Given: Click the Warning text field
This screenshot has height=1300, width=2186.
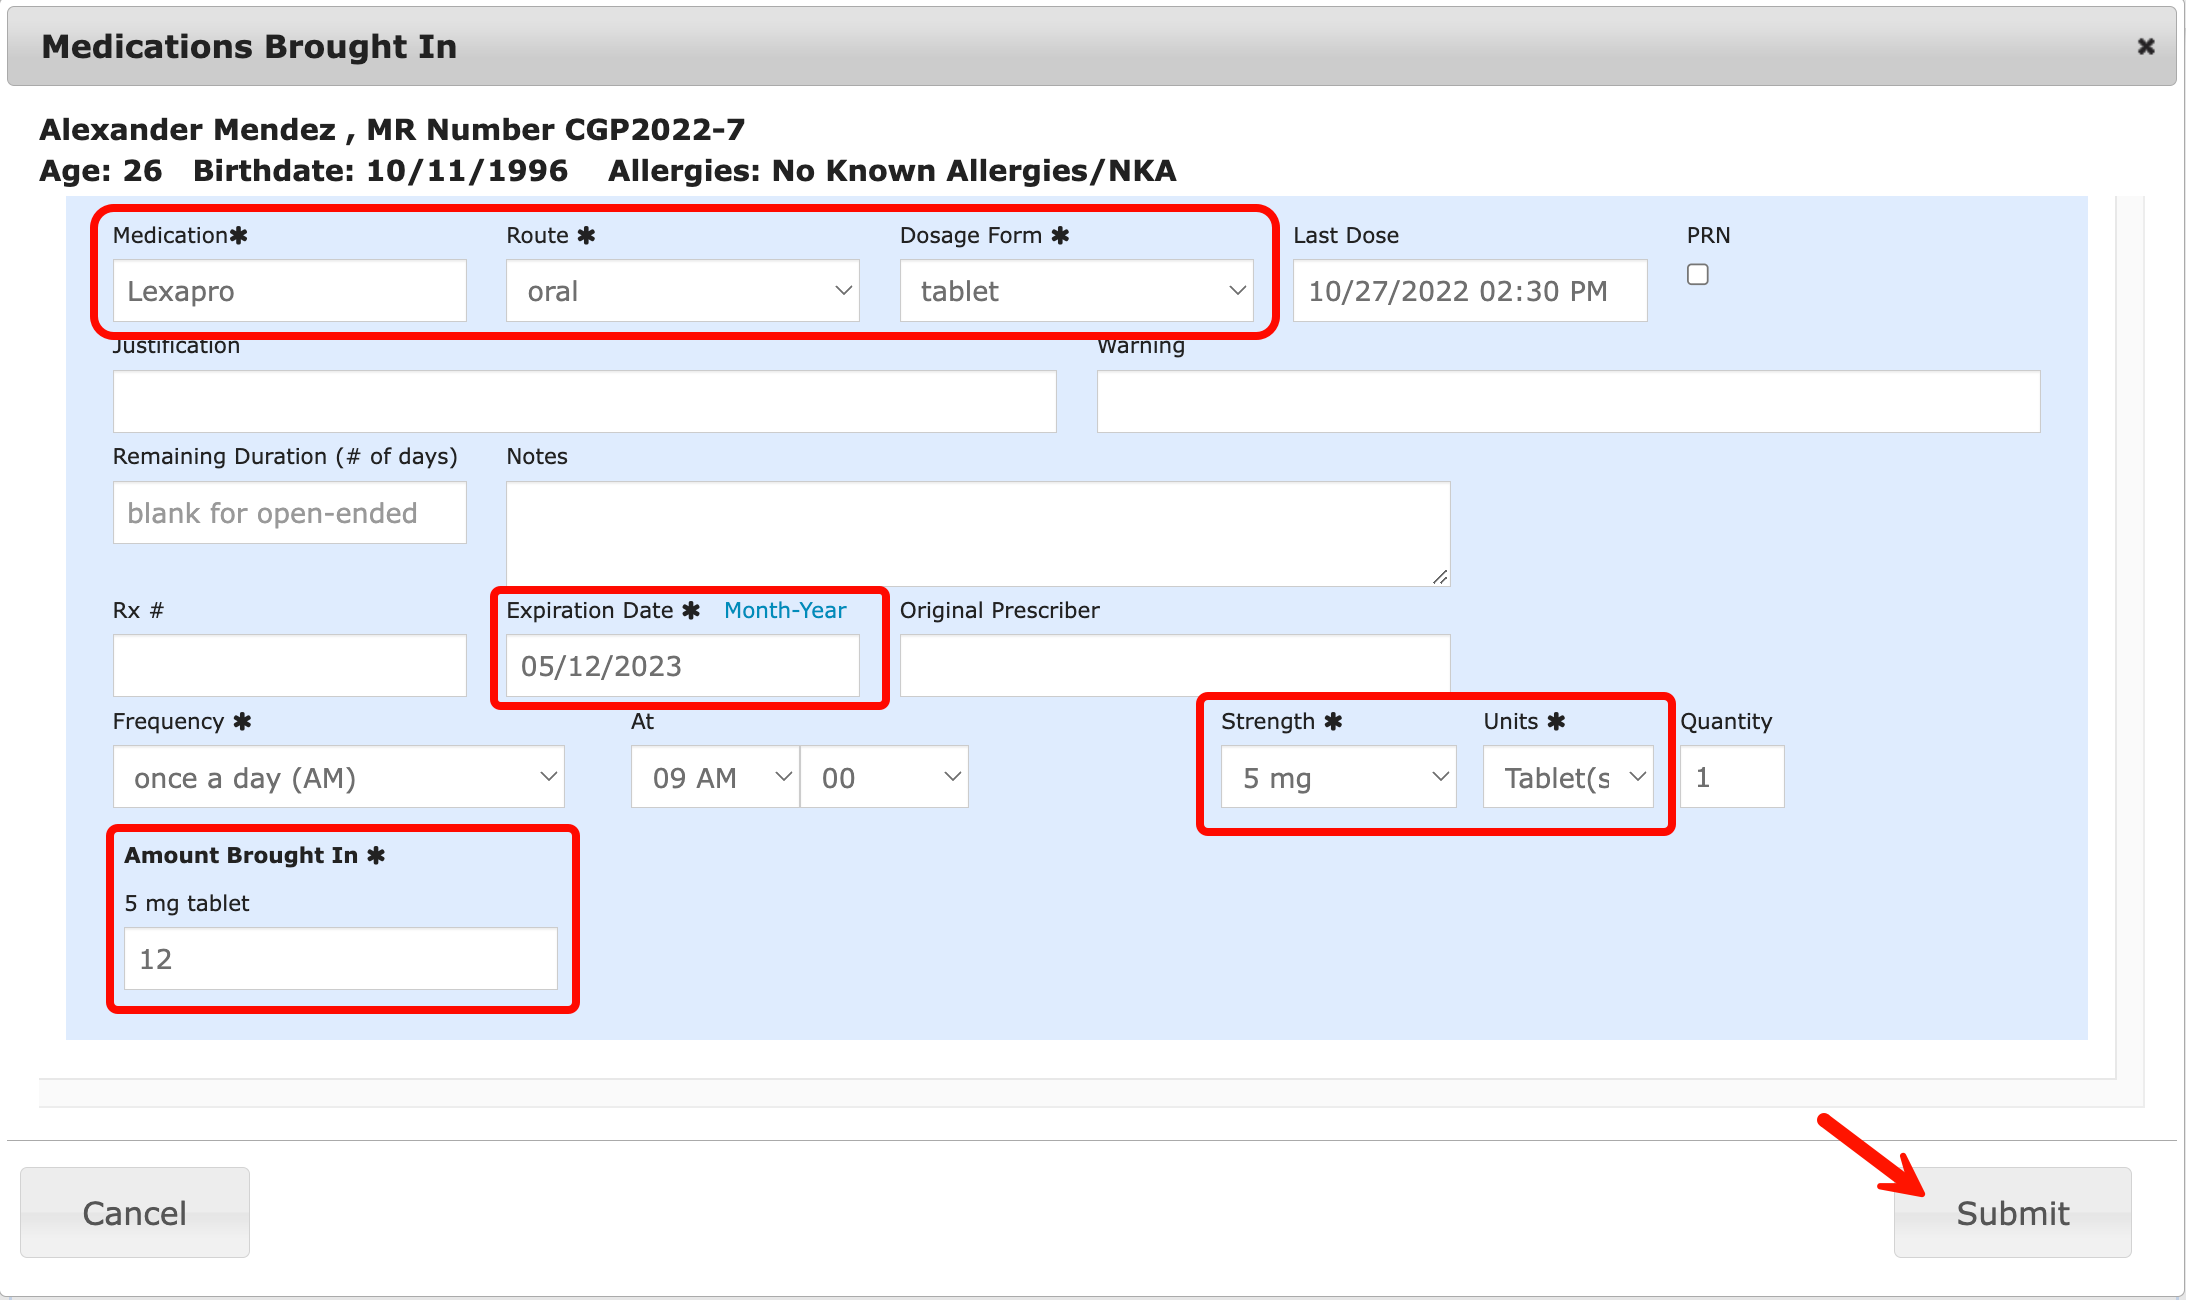Looking at the screenshot, I should 1567,402.
